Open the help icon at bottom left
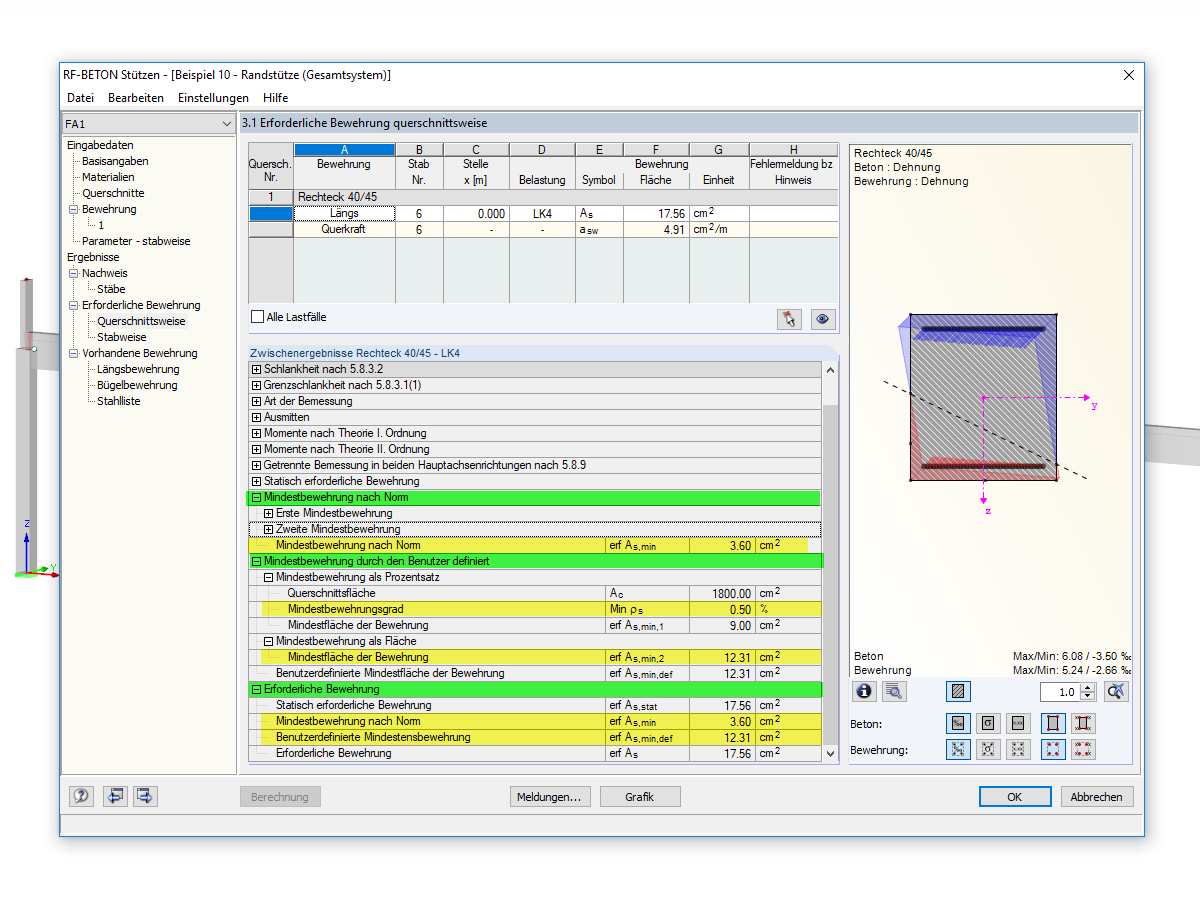This screenshot has height=900, width=1200. coord(81,796)
